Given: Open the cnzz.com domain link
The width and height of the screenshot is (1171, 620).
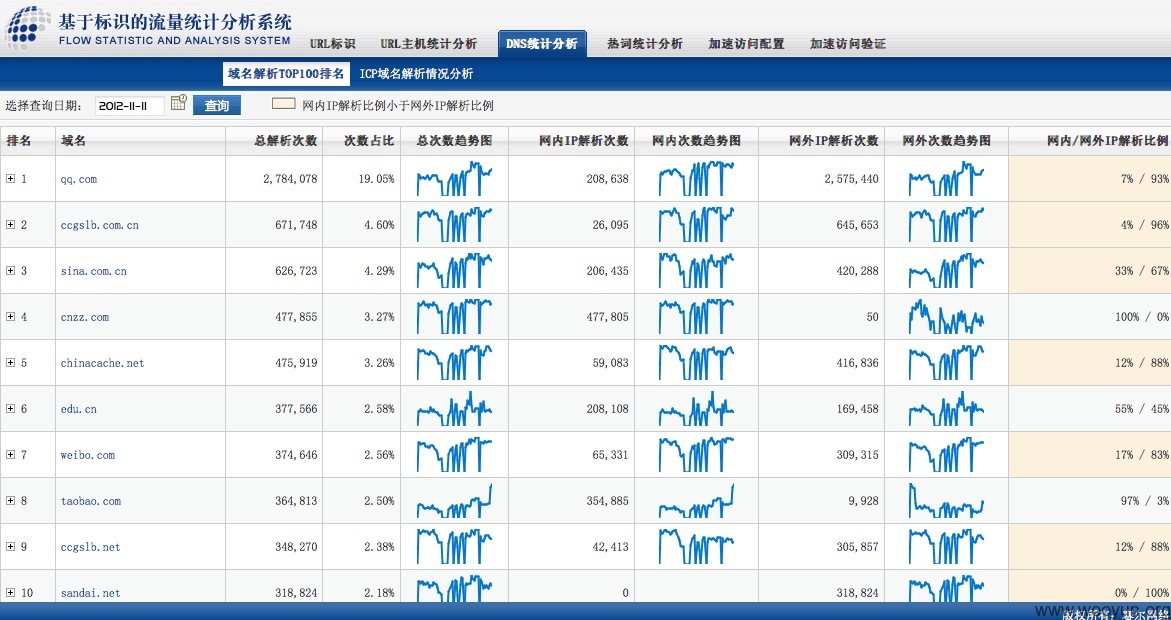Looking at the screenshot, I should [84, 317].
